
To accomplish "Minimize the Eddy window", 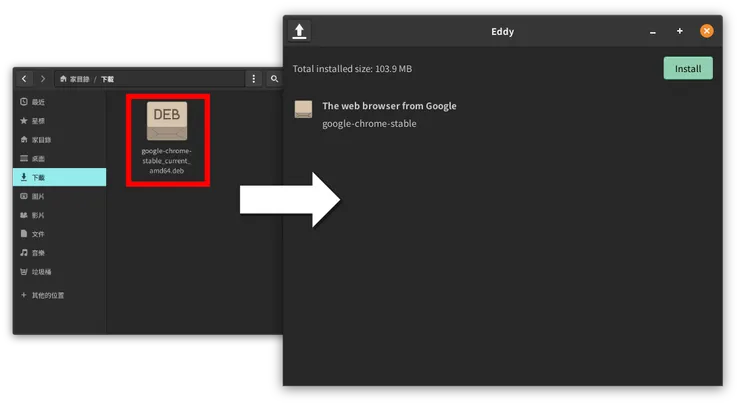I will pos(653,32).
